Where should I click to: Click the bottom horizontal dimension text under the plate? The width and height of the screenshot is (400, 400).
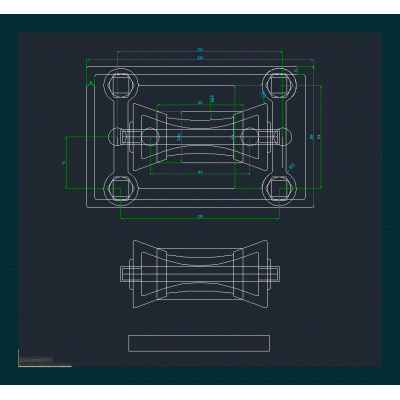coord(200,217)
